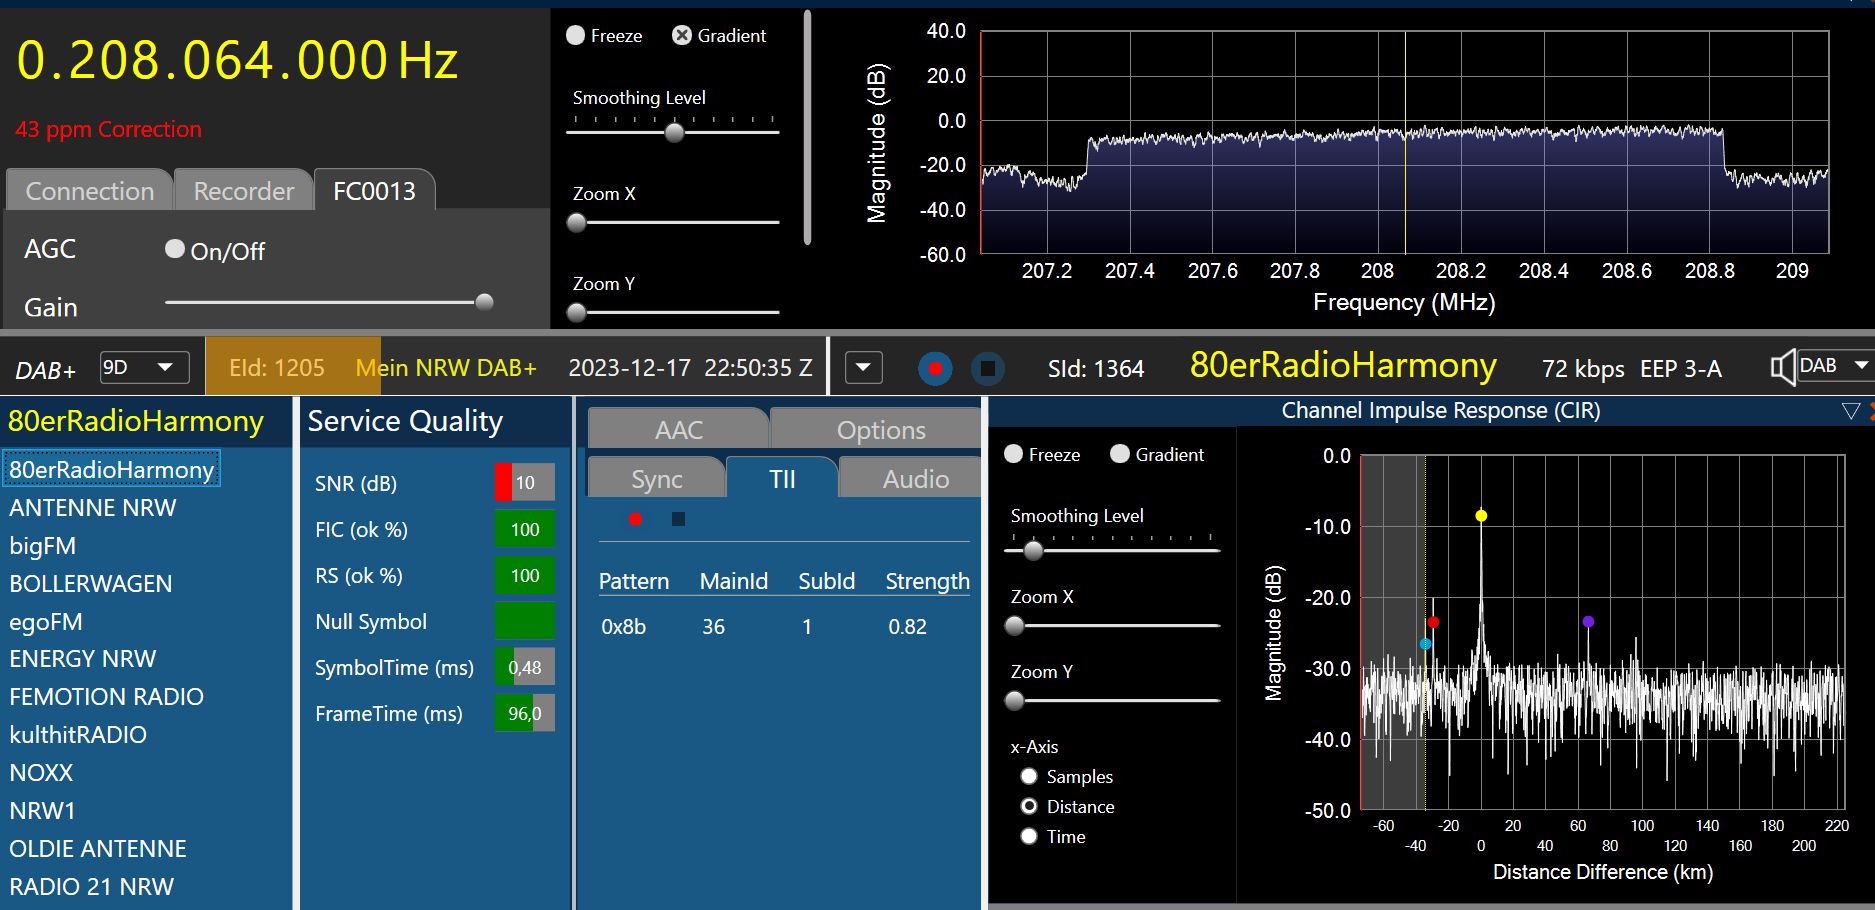Click the dark square stop button
1875x910 pixels.
point(987,369)
